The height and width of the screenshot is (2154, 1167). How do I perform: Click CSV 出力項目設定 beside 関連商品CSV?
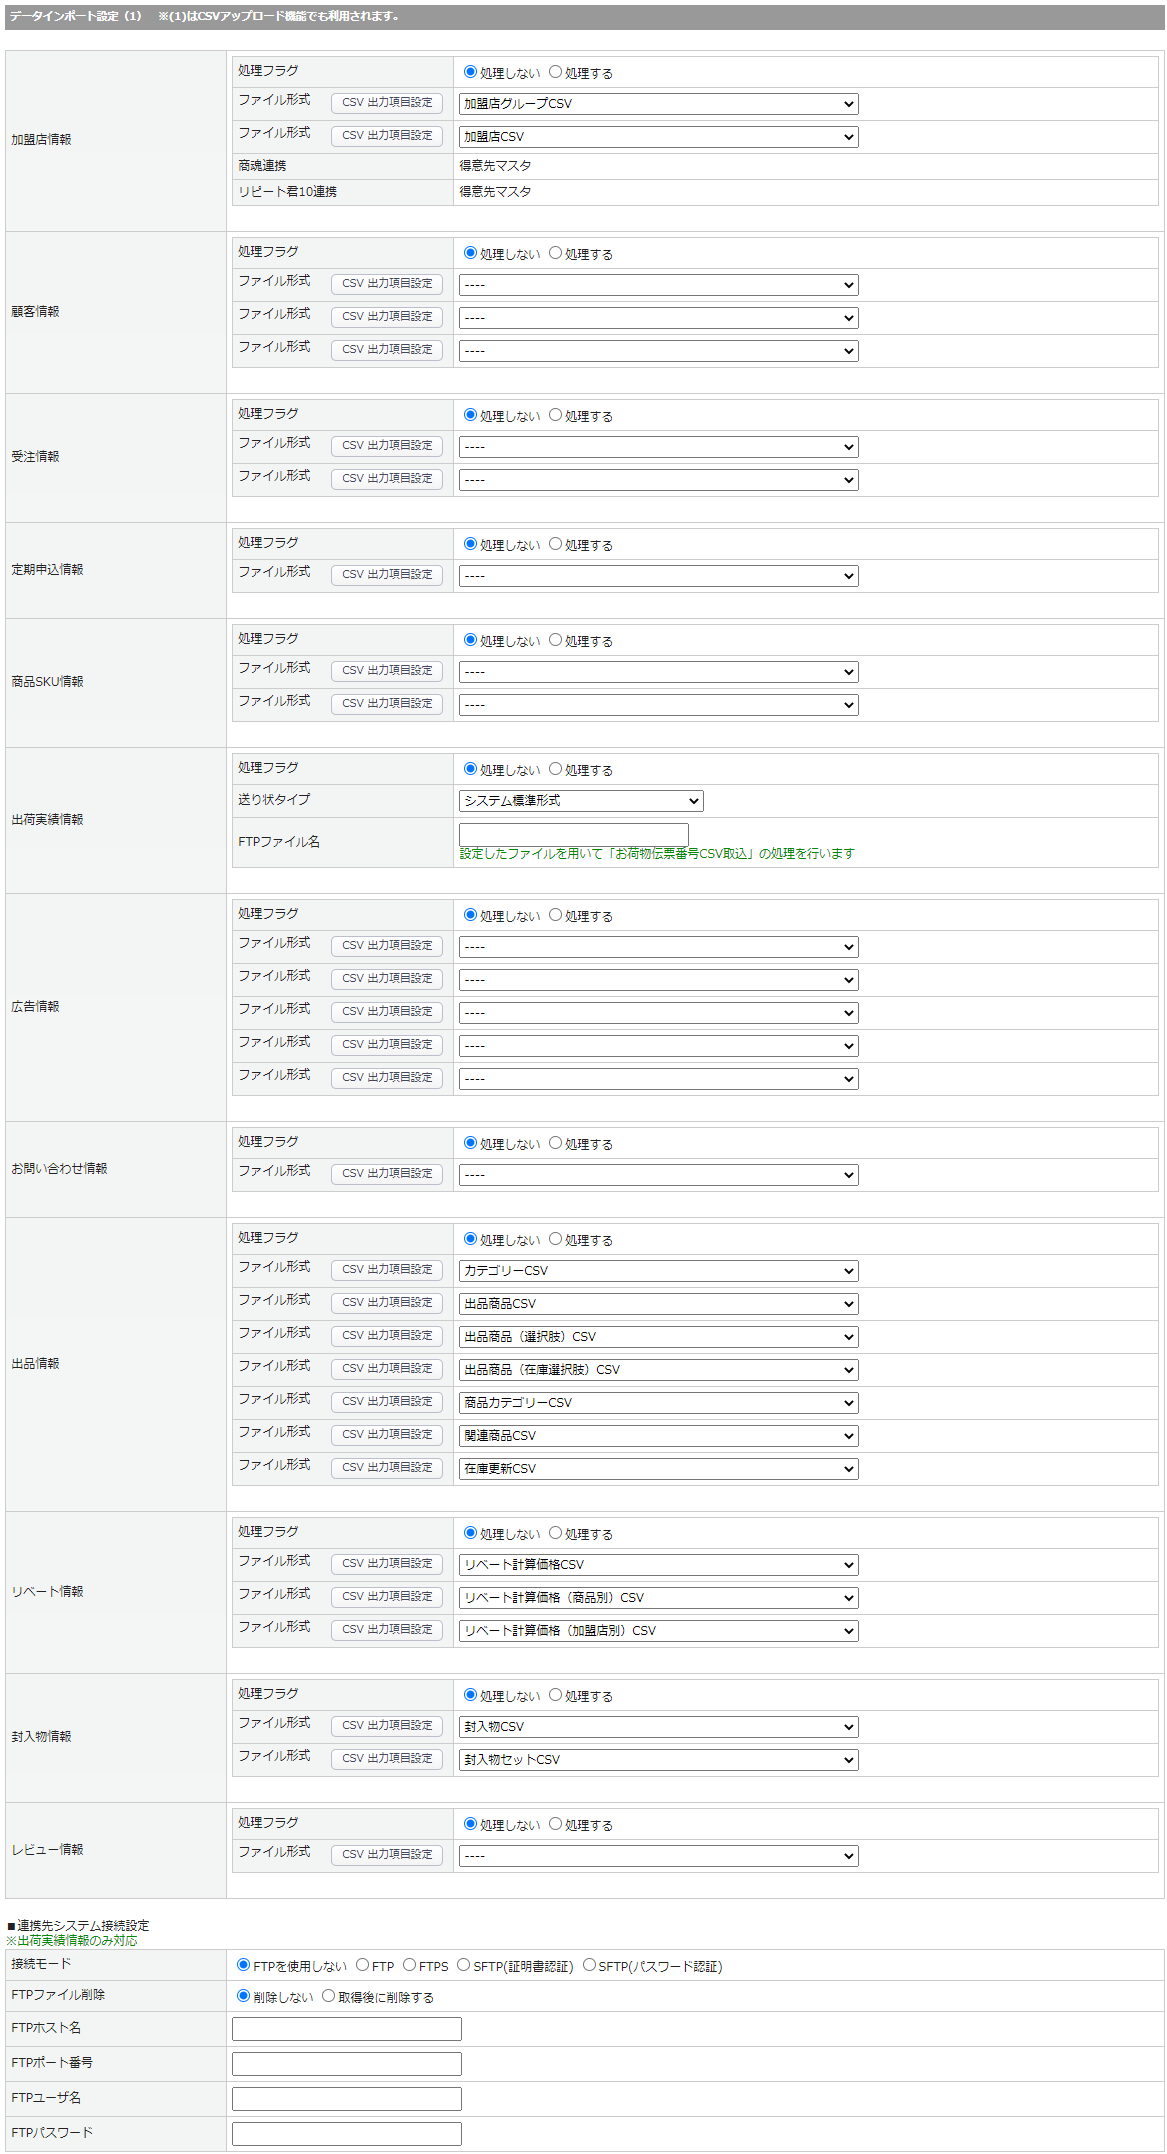click(387, 1435)
